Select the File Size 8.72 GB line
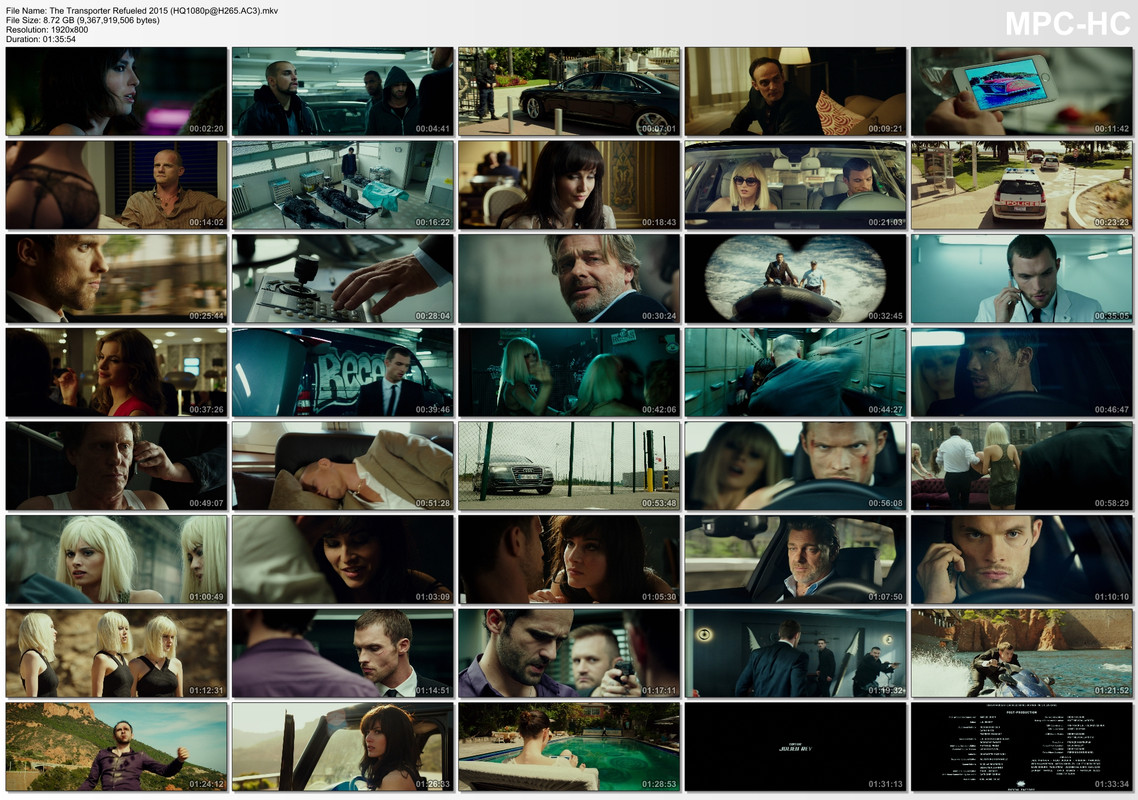 pyautogui.click(x=83, y=20)
